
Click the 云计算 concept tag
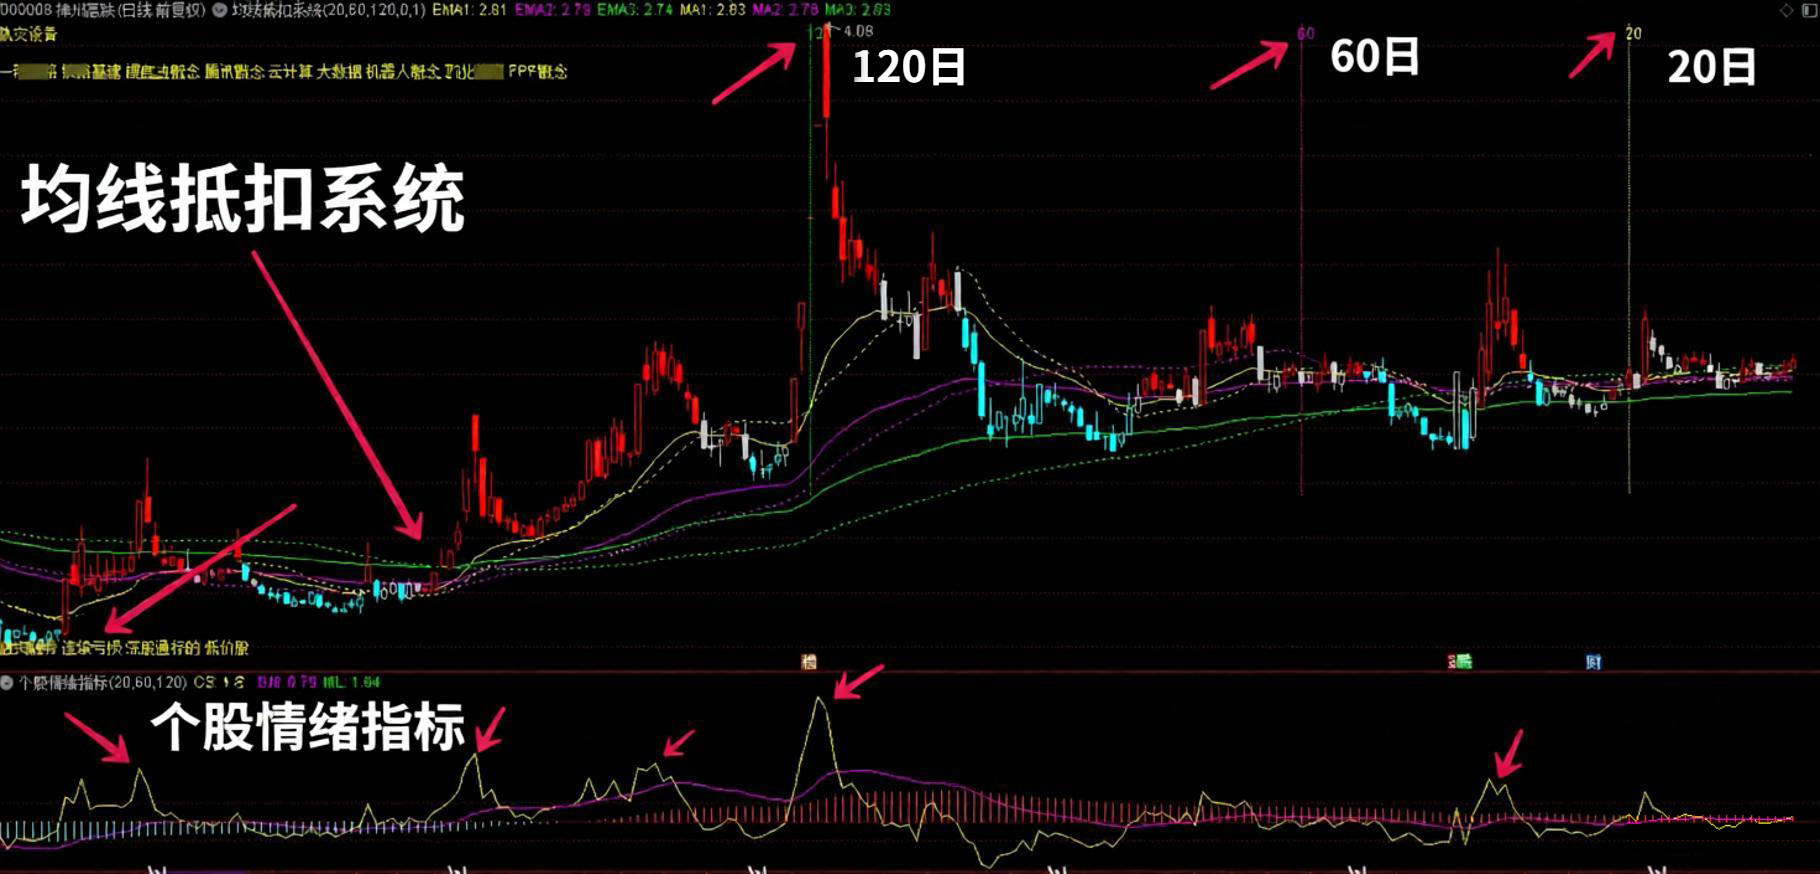click(290, 72)
